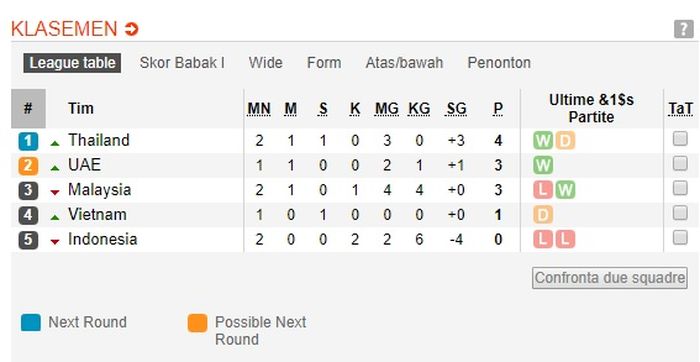Open the Vietnam team link
Screen dimensions: 700x362
97,215
